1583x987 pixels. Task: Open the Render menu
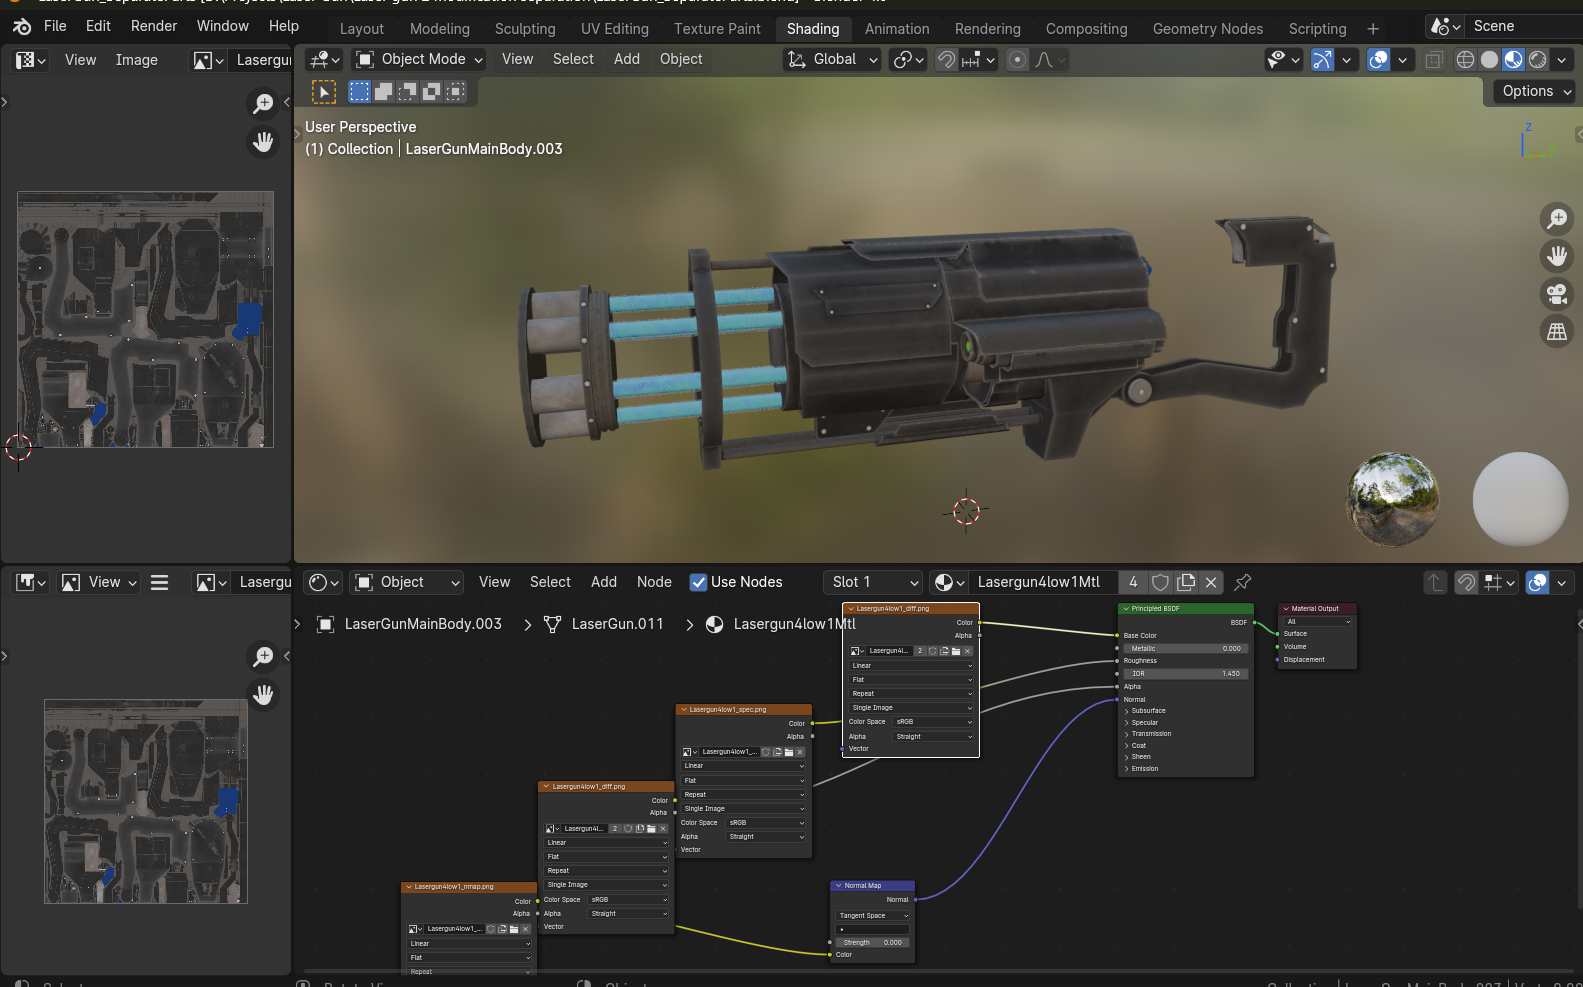(154, 26)
